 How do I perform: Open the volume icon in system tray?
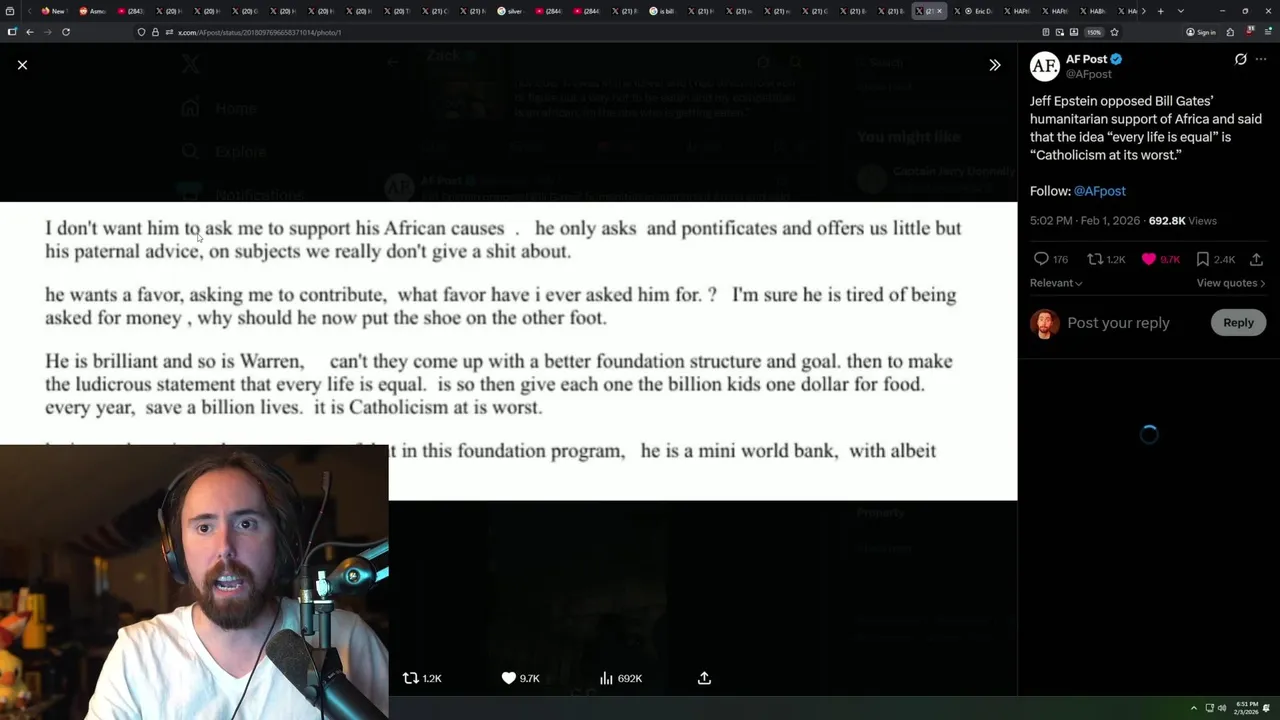point(1222,708)
